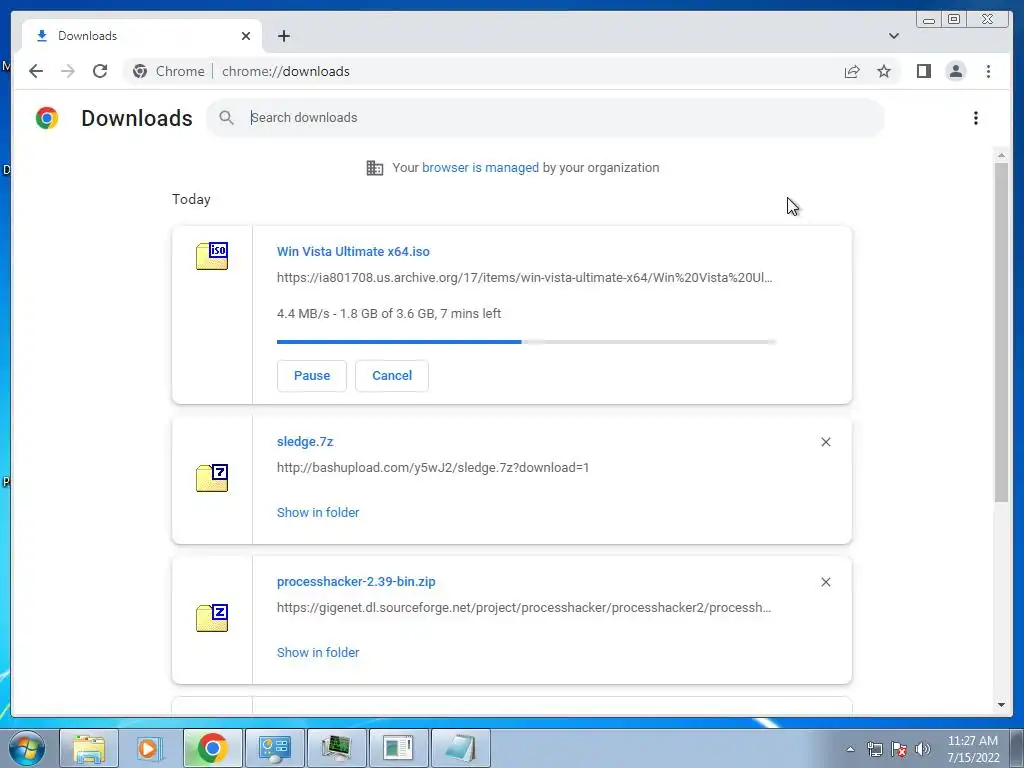Click the scrollbar up arrow
Viewport: 1024px width, 768px height.
(x=1001, y=155)
